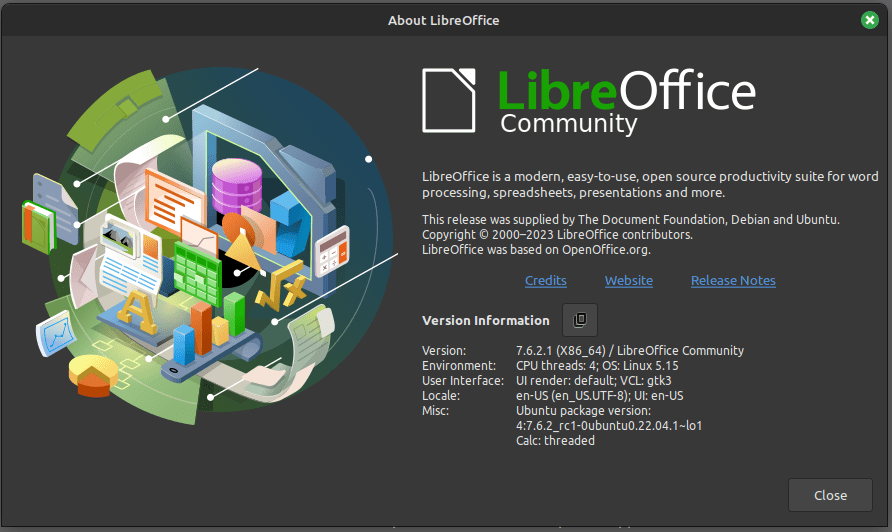Click the 'Locale:' label
The image size is (892, 532).
pos(441,395)
